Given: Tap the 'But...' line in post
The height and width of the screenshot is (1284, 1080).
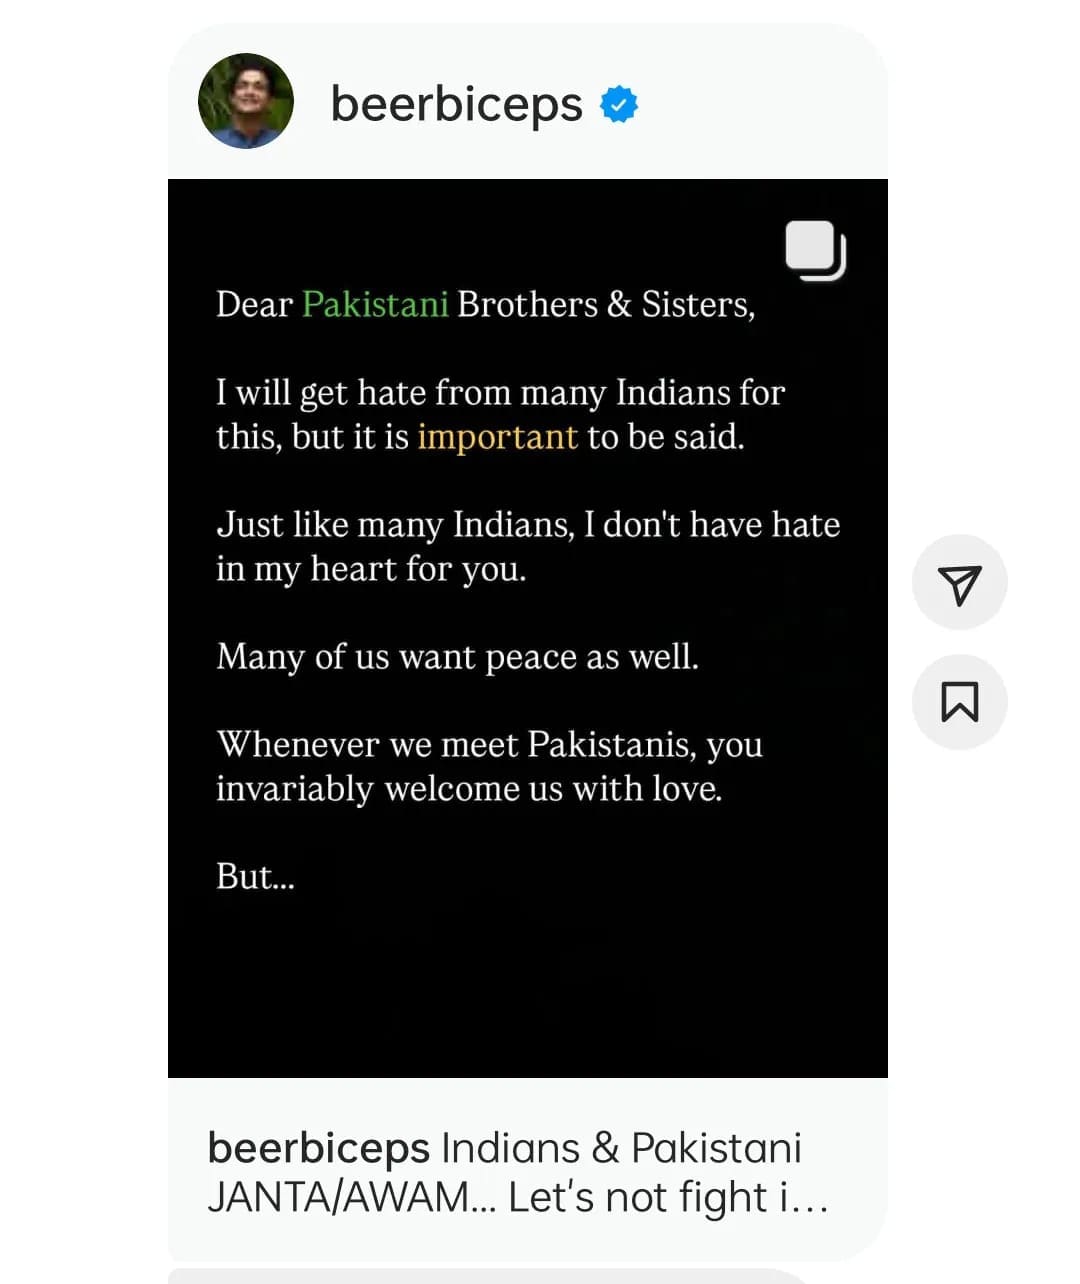Looking at the screenshot, I should [x=256, y=876].
